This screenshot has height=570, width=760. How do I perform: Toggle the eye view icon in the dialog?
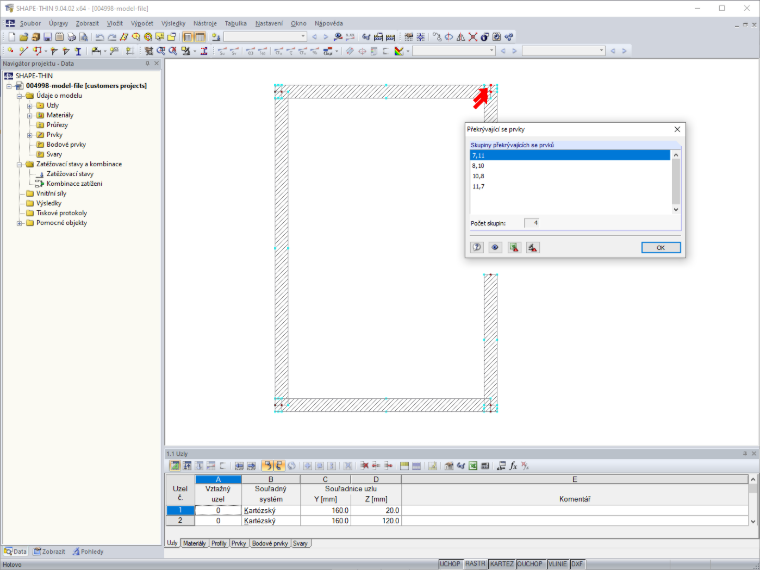tap(495, 247)
